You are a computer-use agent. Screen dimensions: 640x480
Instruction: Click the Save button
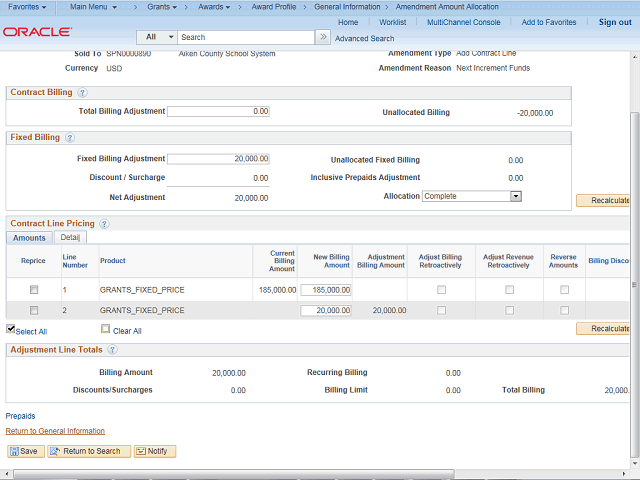24,451
